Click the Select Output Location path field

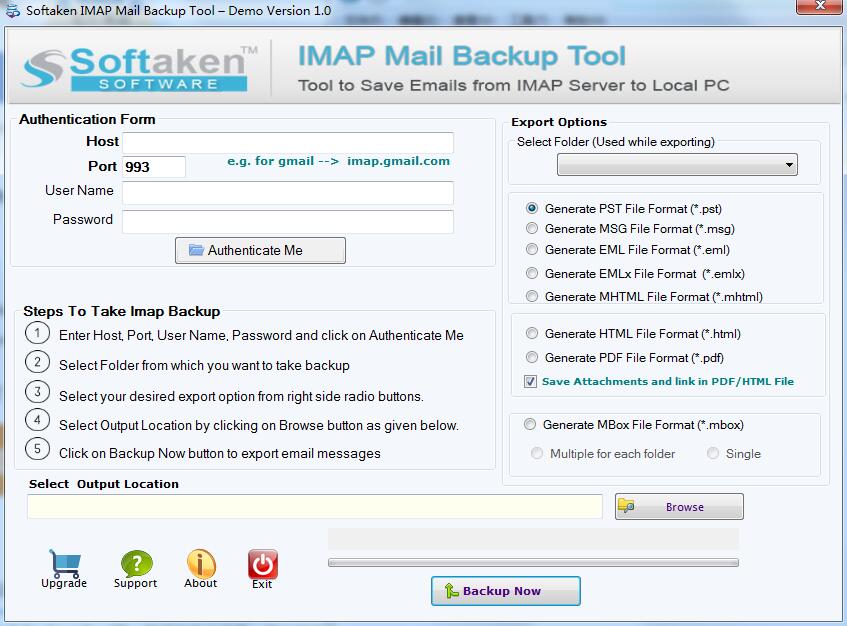pos(315,507)
